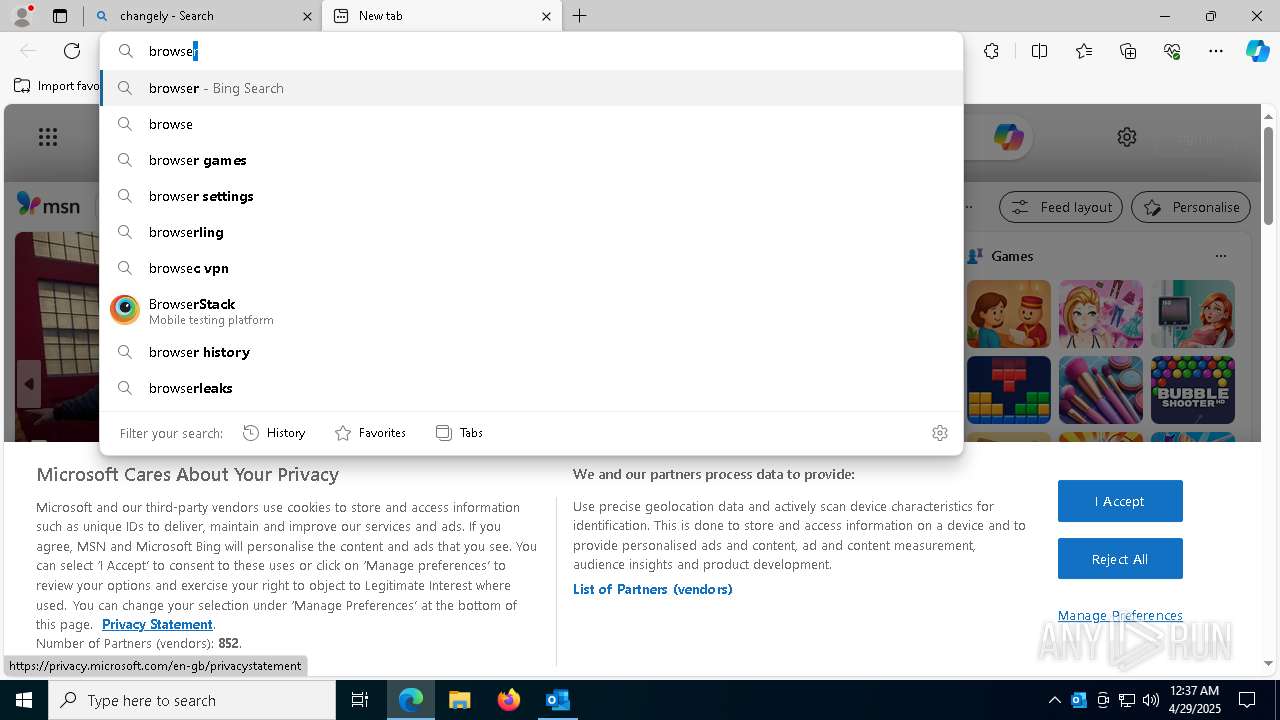This screenshot has height=720, width=1280.
Task: Open the apps grid launcher icon
Action: pyautogui.click(x=48, y=137)
